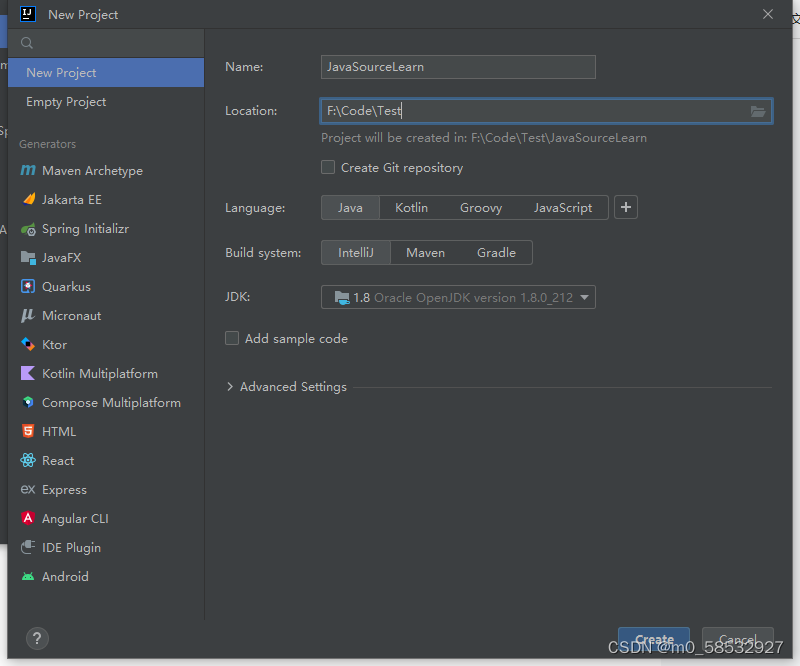Click the Kotlin Multiplatform K icon

pyautogui.click(x=28, y=373)
